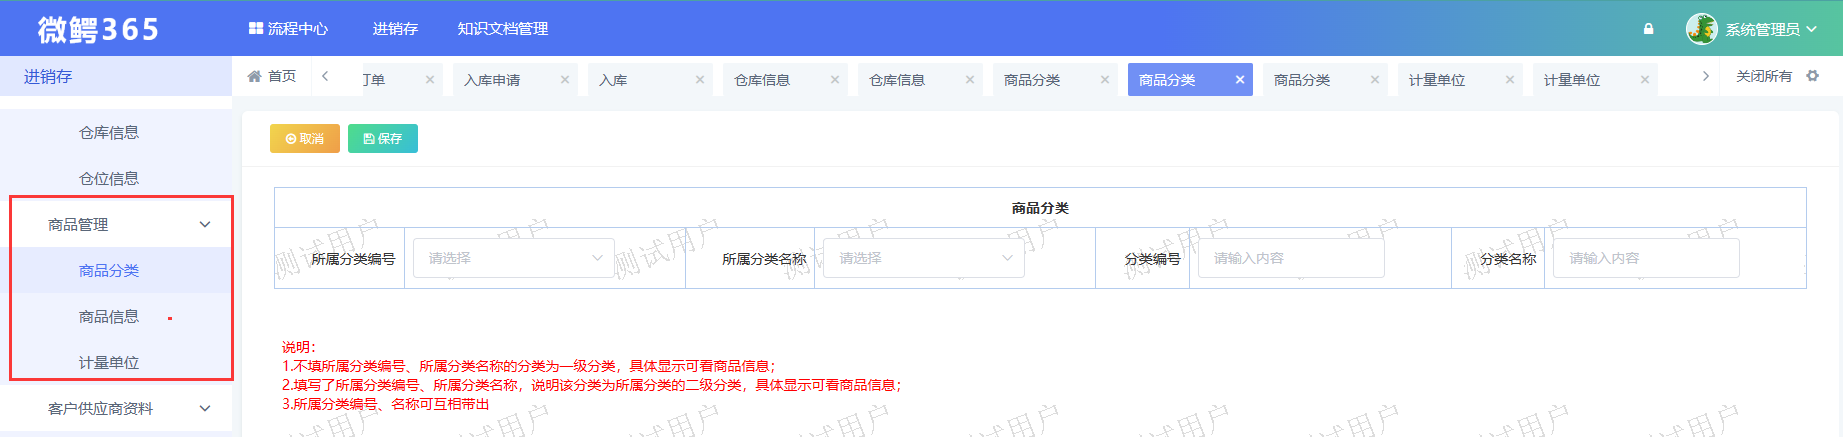Click the user avatar image

[x=1701, y=29]
